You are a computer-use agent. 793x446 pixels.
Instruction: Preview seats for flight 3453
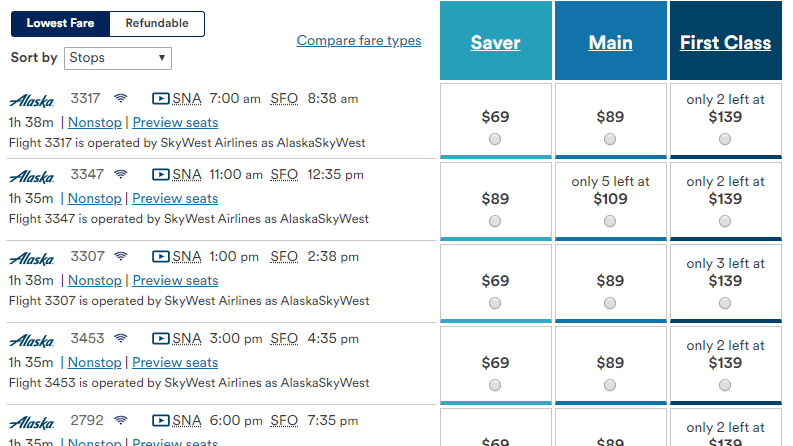[x=175, y=363]
